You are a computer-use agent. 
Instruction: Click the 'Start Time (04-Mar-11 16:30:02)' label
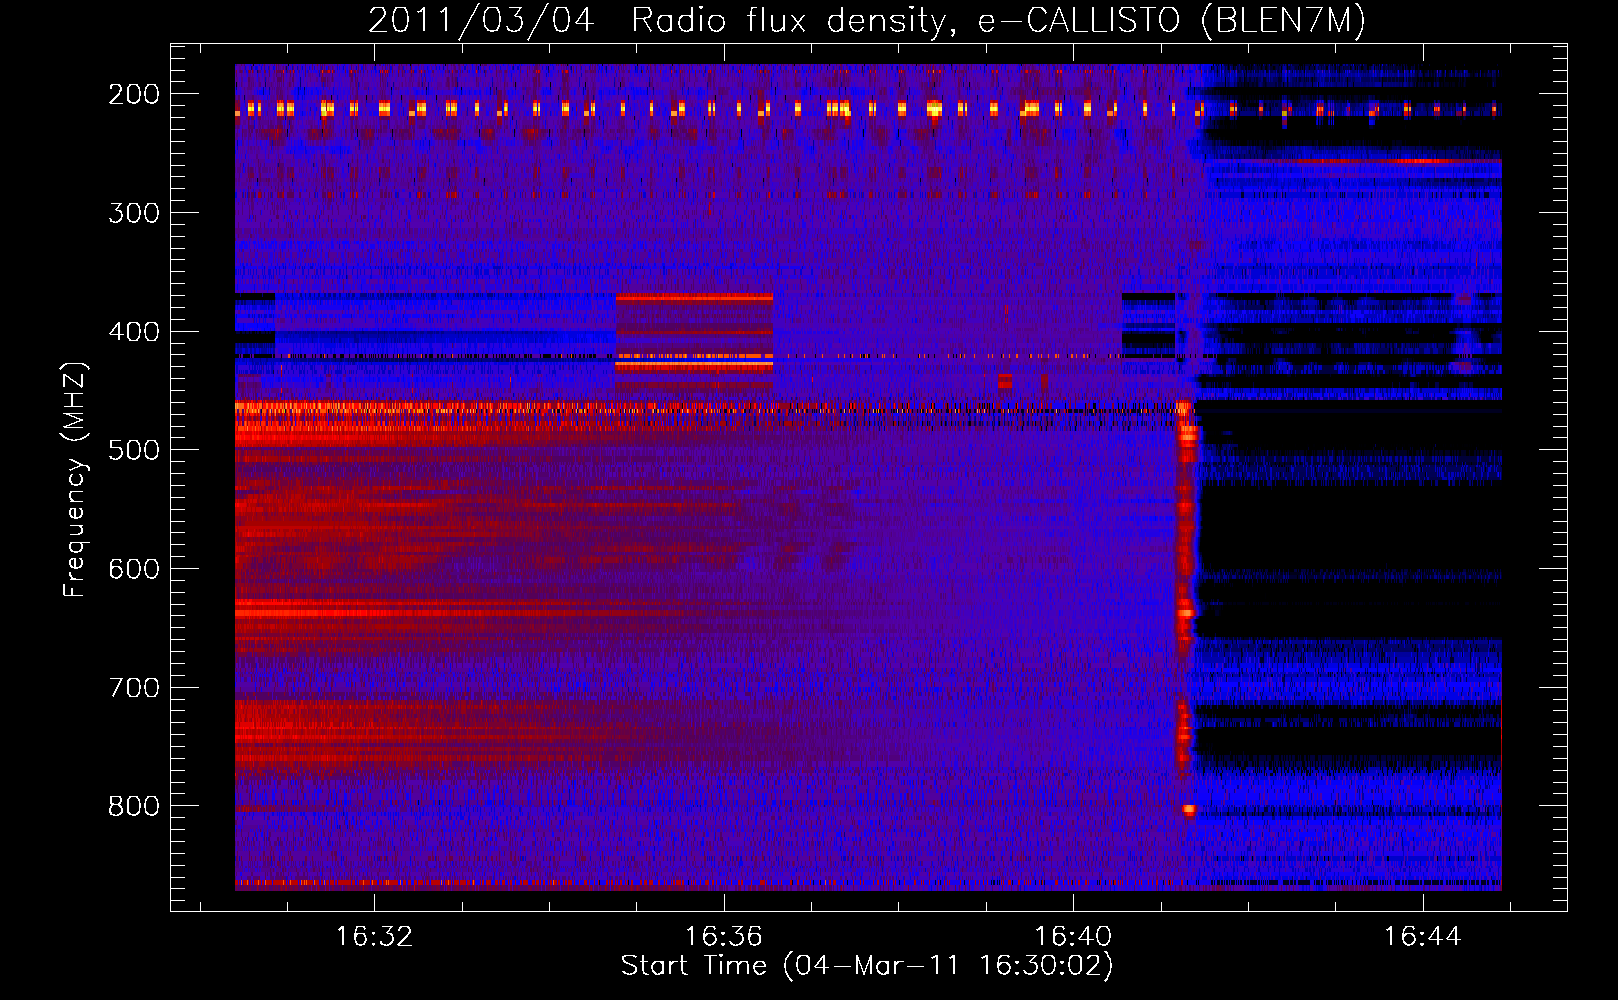click(867, 966)
